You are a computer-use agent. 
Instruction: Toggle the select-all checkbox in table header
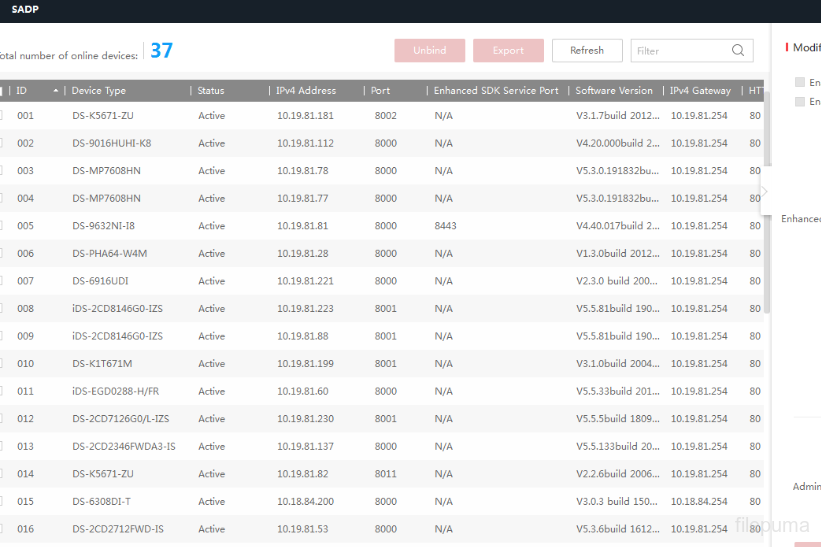point(1,91)
